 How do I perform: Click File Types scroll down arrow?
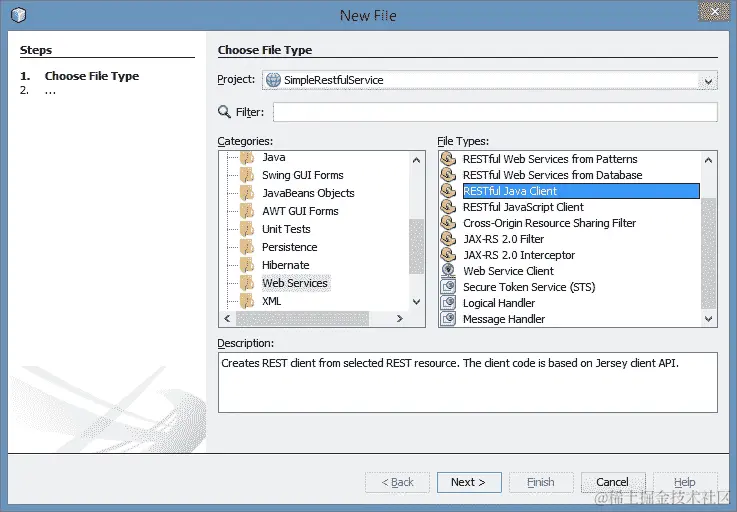click(x=708, y=319)
